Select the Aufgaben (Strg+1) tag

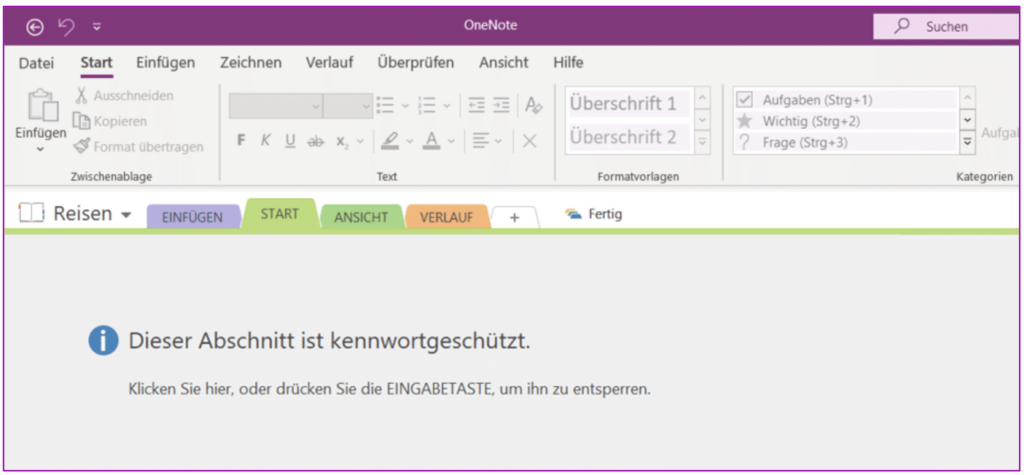(846, 100)
